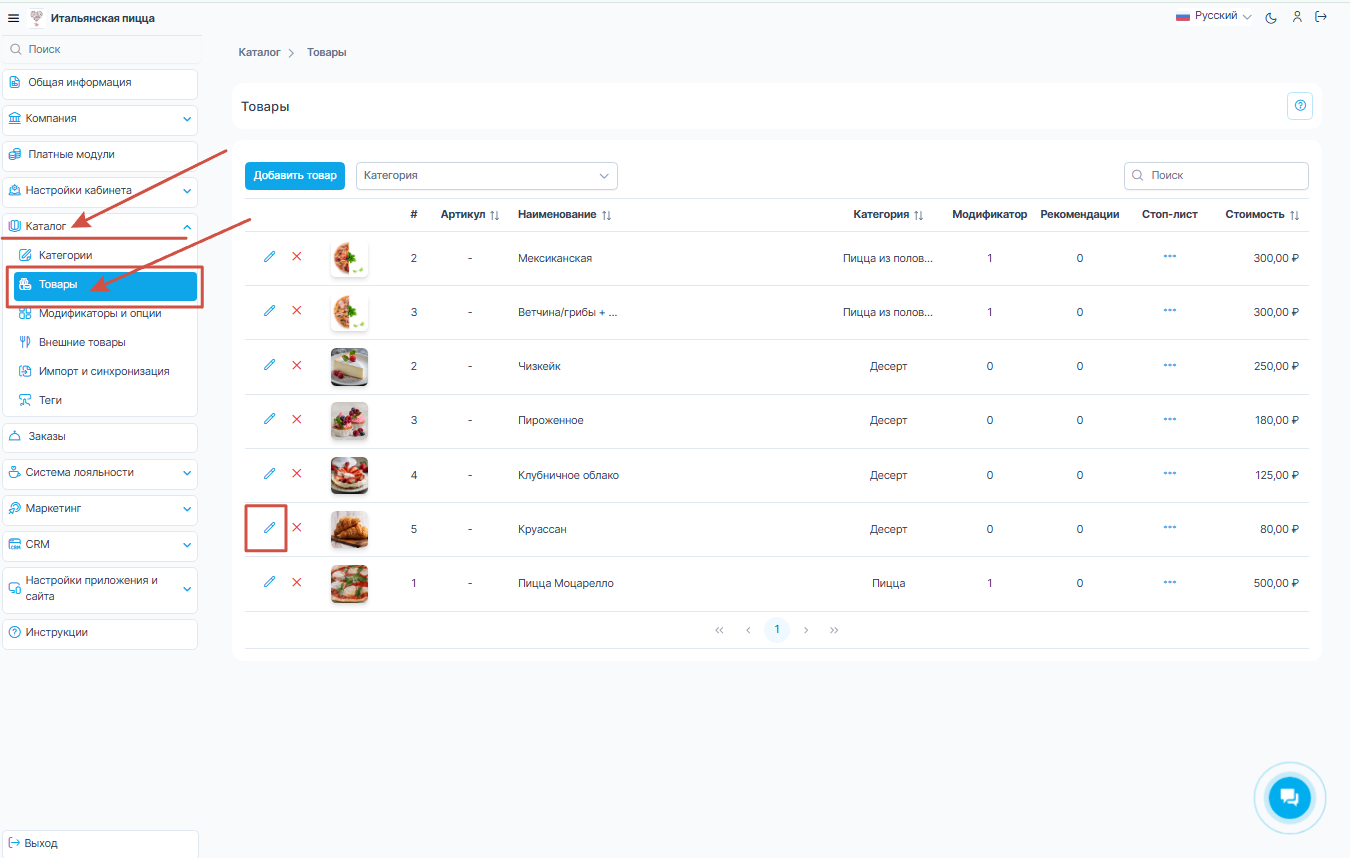Edit the Круассан product
The height and width of the screenshot is (858, 1350).
pyautogui.click(x=269, y=528)
